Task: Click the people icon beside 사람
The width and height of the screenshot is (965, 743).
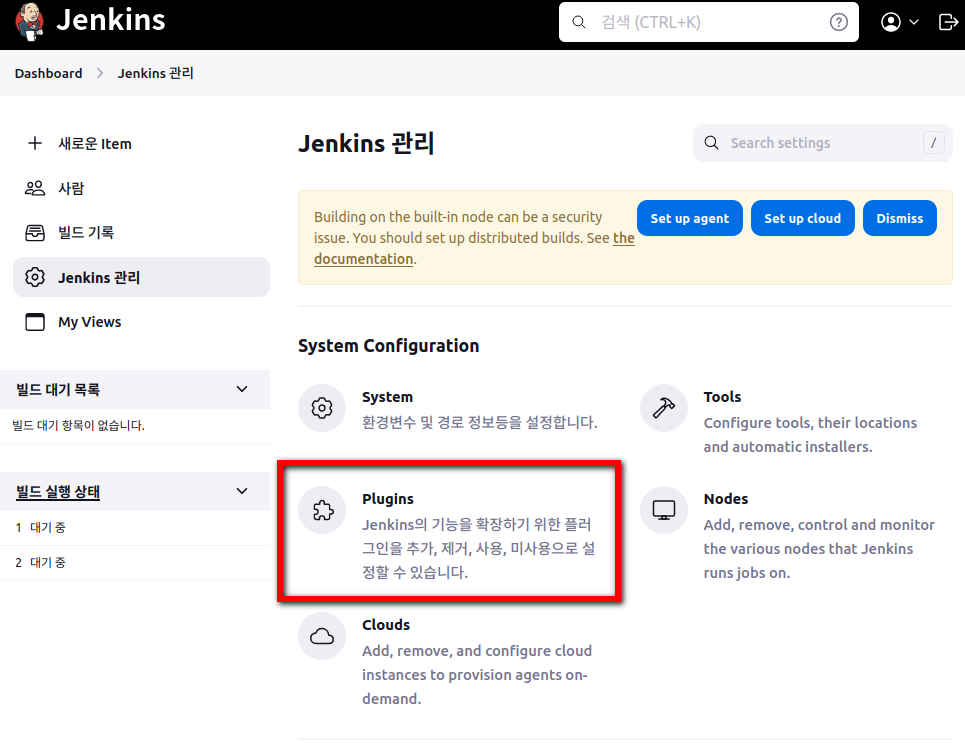Action: (35, 188)
